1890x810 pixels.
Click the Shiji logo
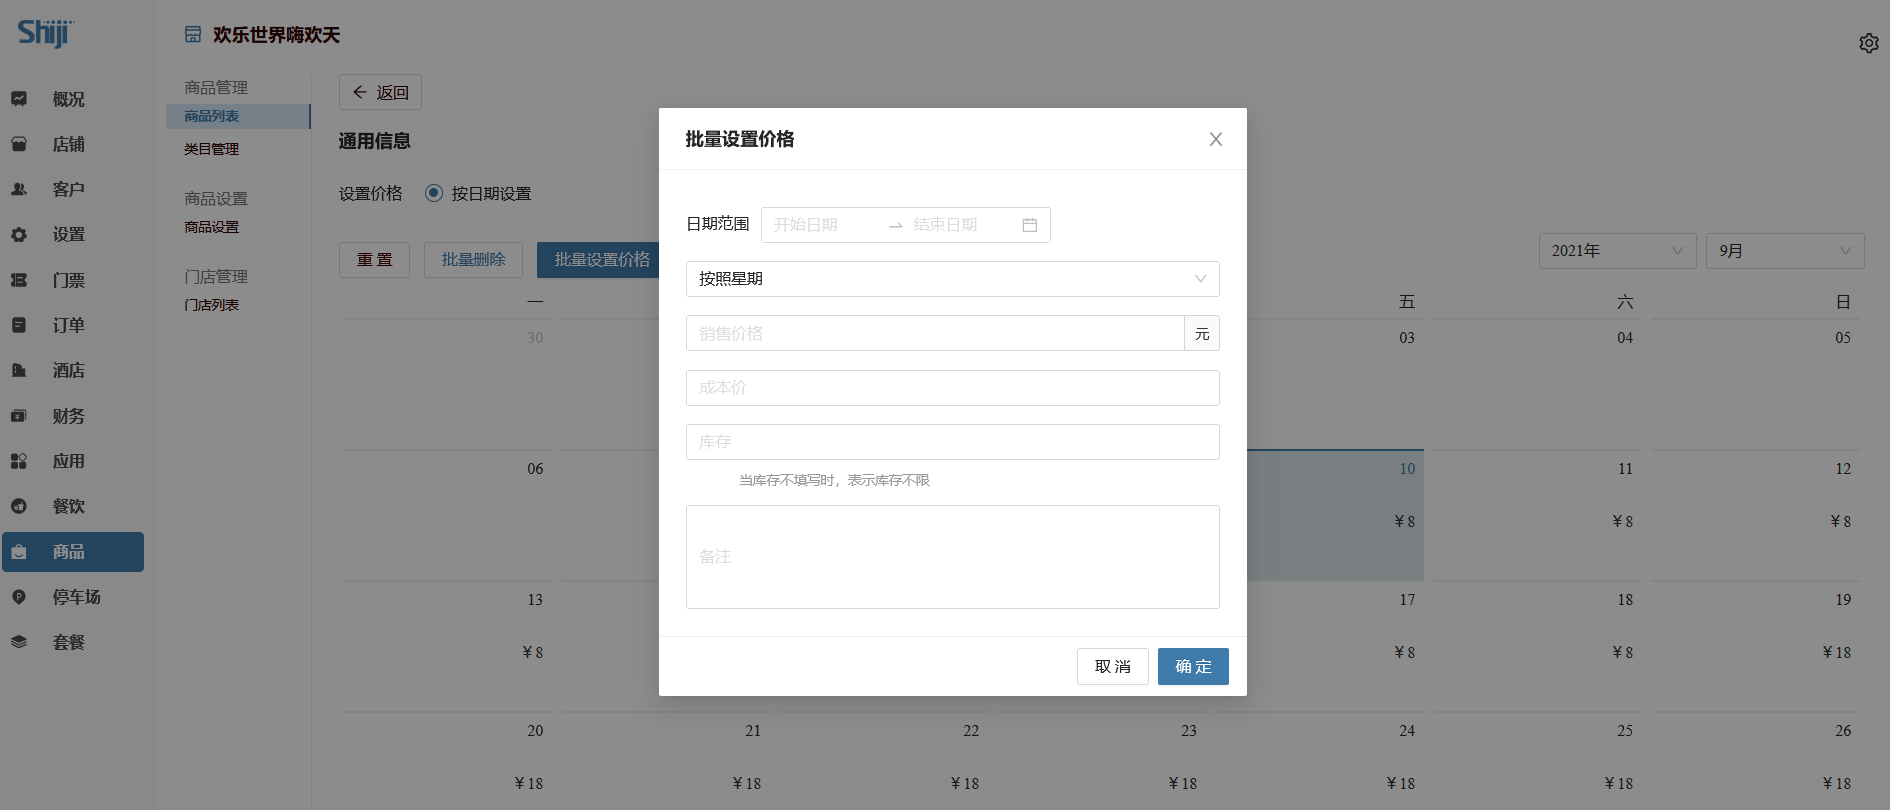pos(45,33)
